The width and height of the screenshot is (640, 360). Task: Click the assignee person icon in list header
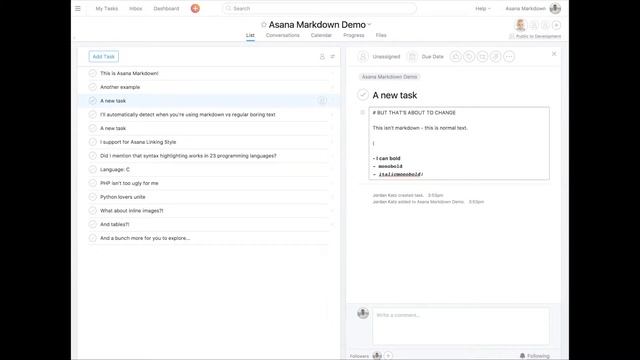click(x=322, y=57)
